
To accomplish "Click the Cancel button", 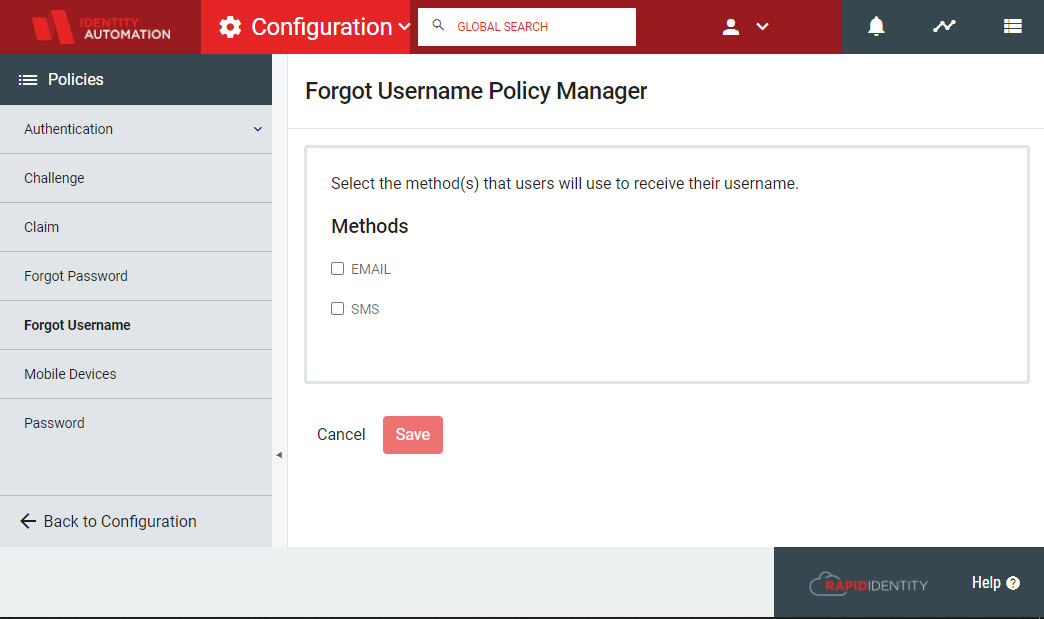I will coord(341,435).
